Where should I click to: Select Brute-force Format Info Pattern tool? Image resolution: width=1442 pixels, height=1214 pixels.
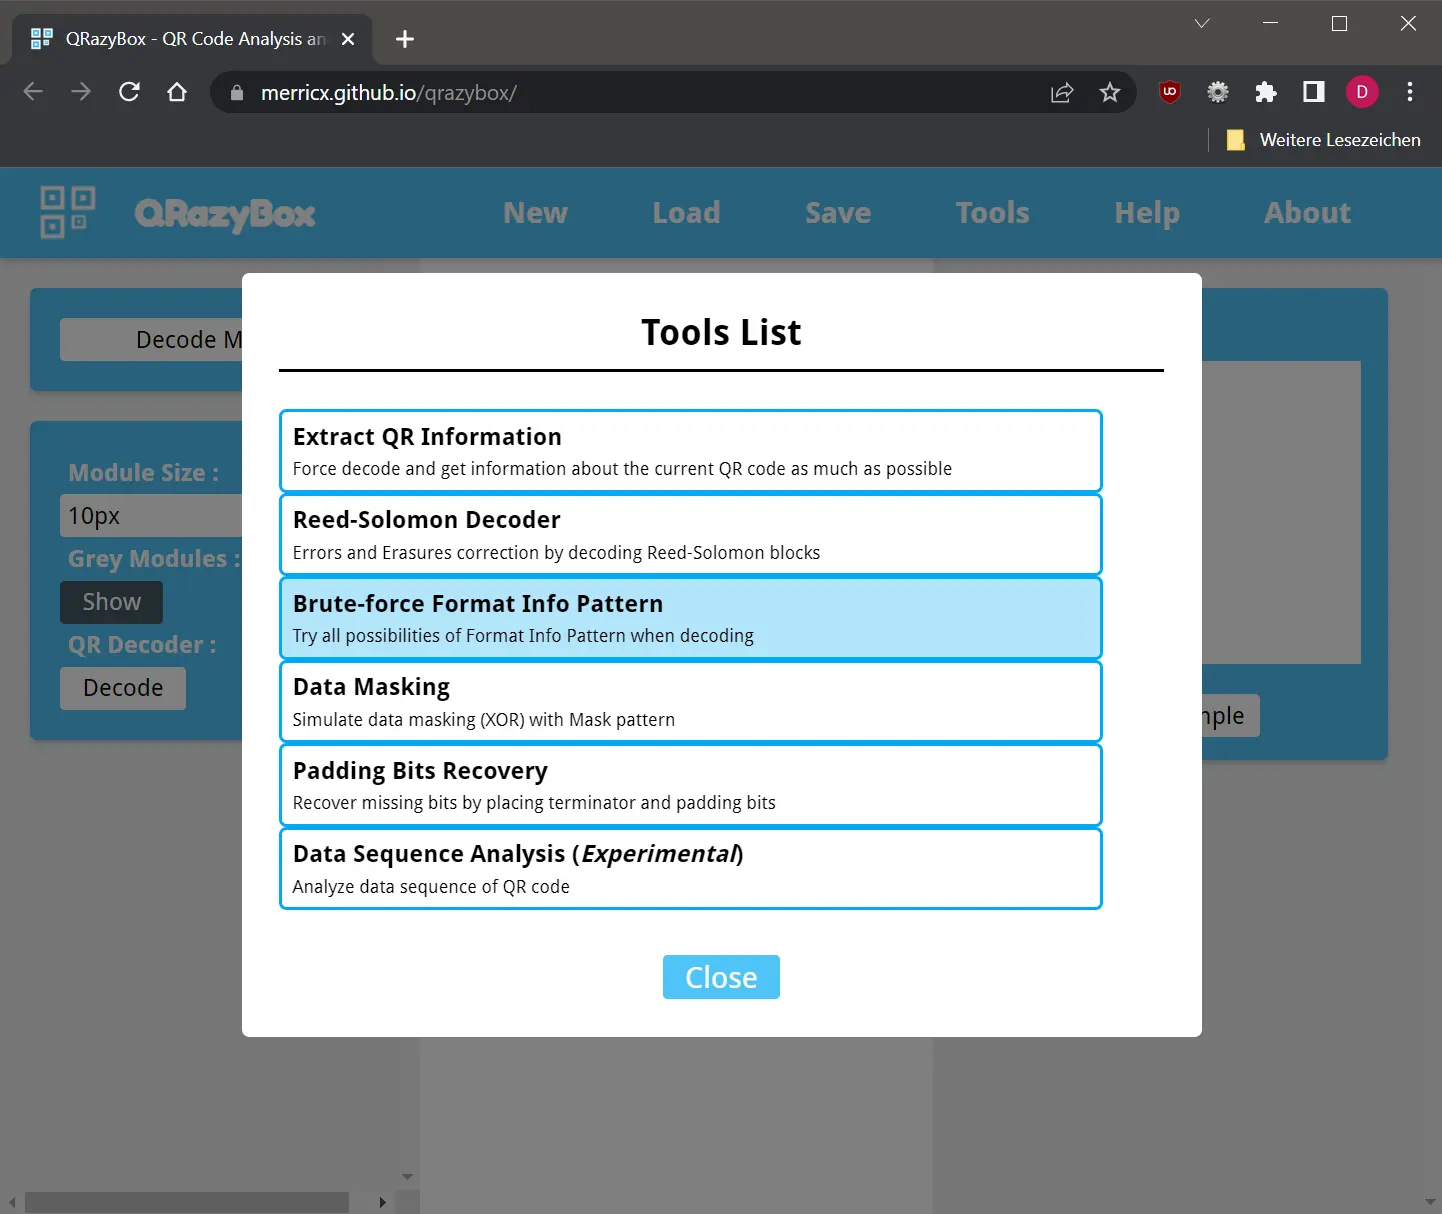[x=690, y=618]
